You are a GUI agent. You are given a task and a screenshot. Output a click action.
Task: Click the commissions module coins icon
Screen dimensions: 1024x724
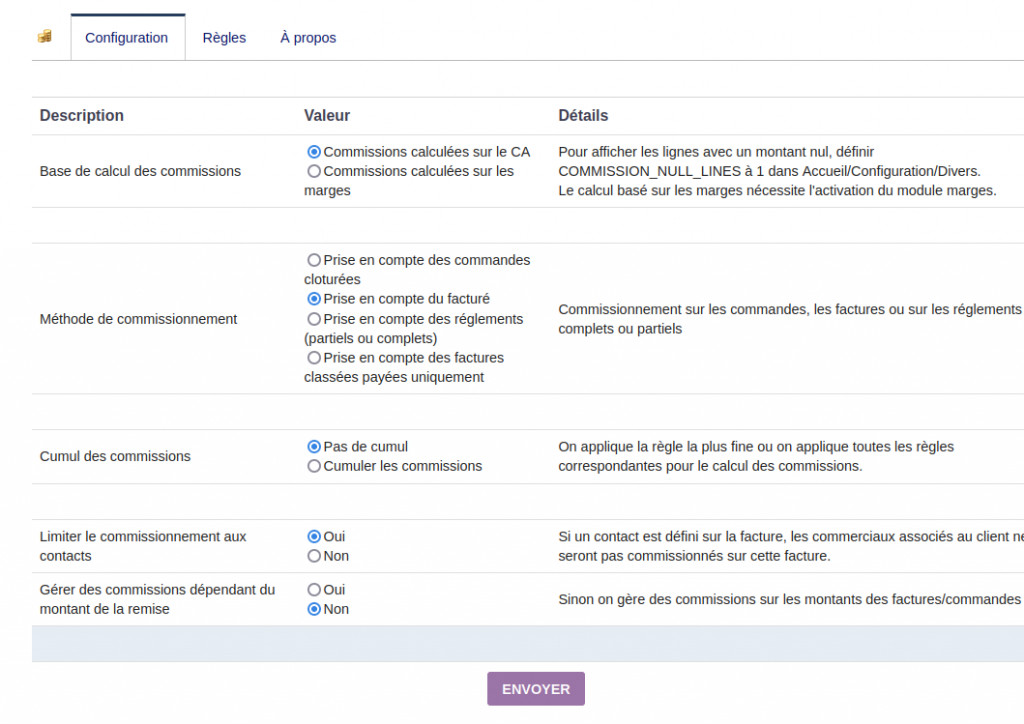(44, 37)
